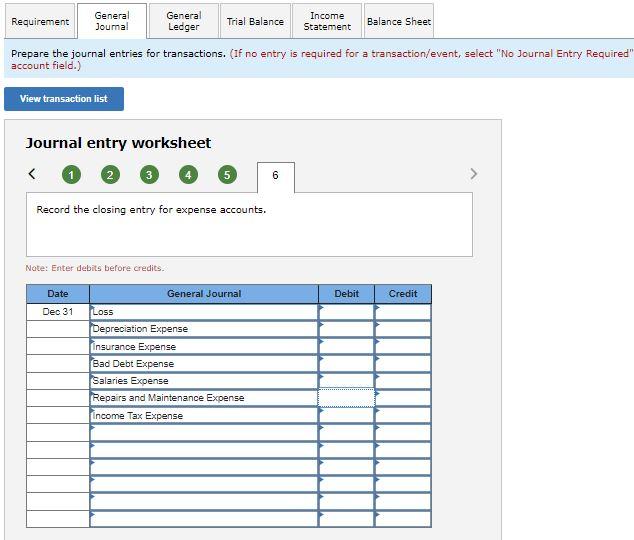Switch to the General Journal tab
This screenshot has height=540, width=634.
(112, 21)
